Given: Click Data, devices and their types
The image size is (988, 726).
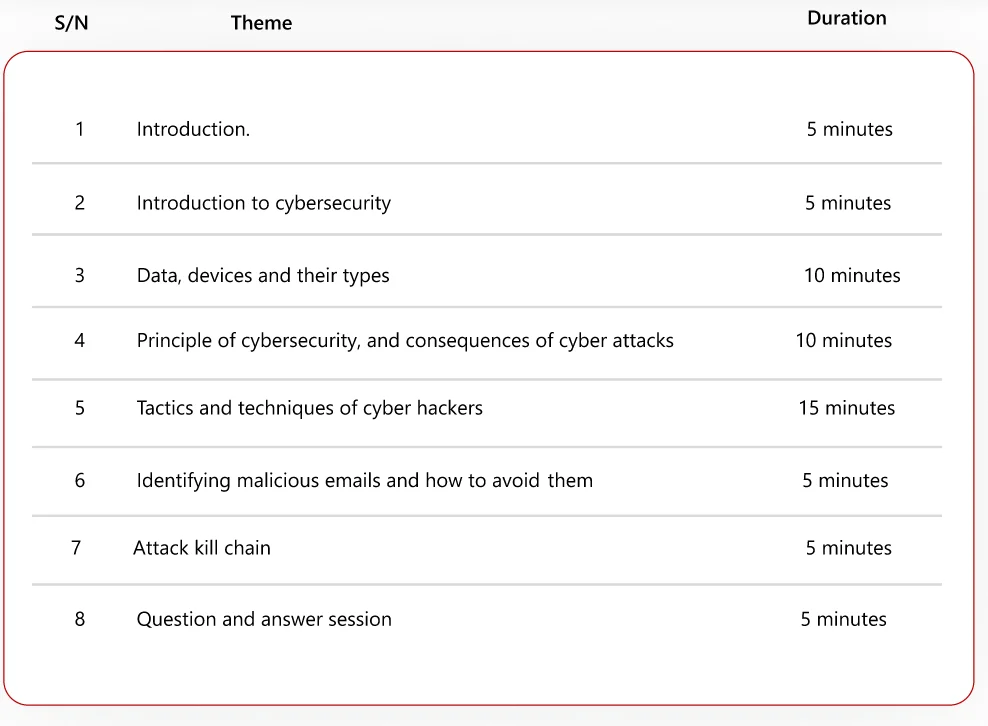Looking at the screenshot, I should [263, 275].
